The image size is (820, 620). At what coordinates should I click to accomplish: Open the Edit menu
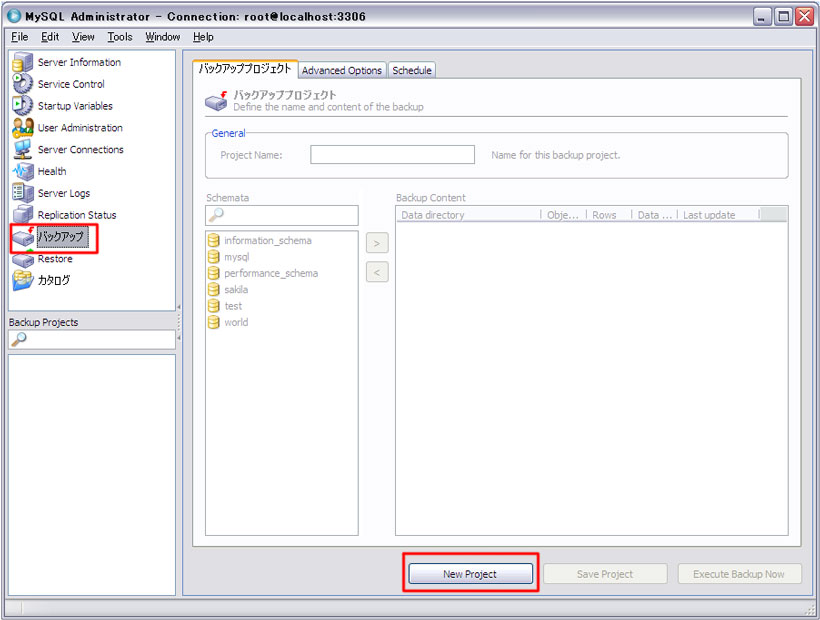[x=50, y=37]
